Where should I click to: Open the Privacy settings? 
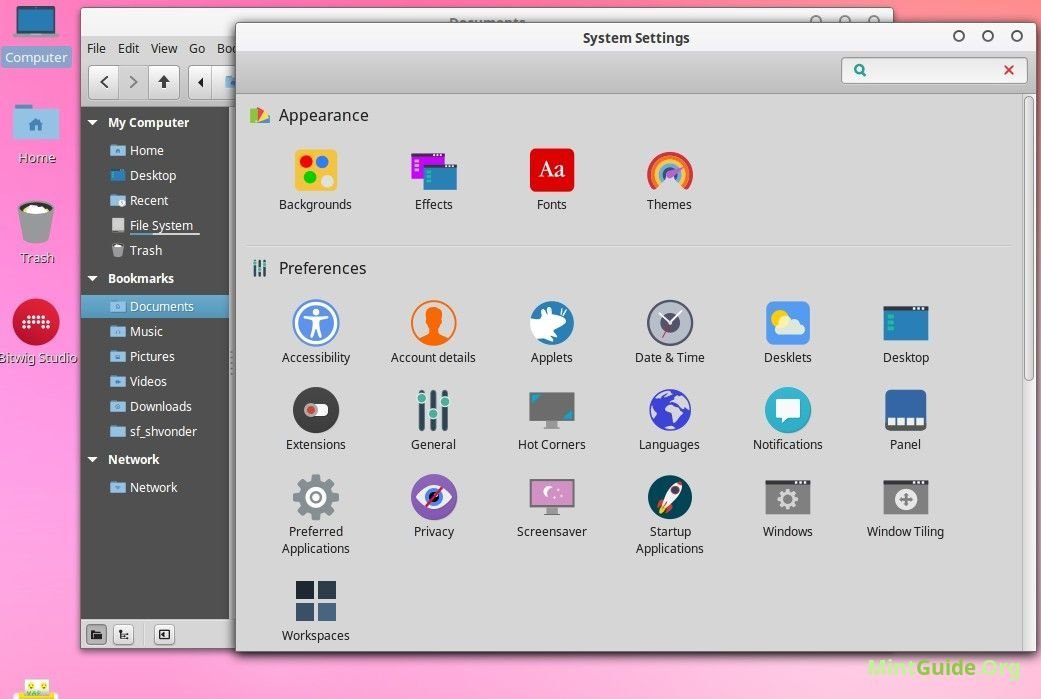pos(433,496)
